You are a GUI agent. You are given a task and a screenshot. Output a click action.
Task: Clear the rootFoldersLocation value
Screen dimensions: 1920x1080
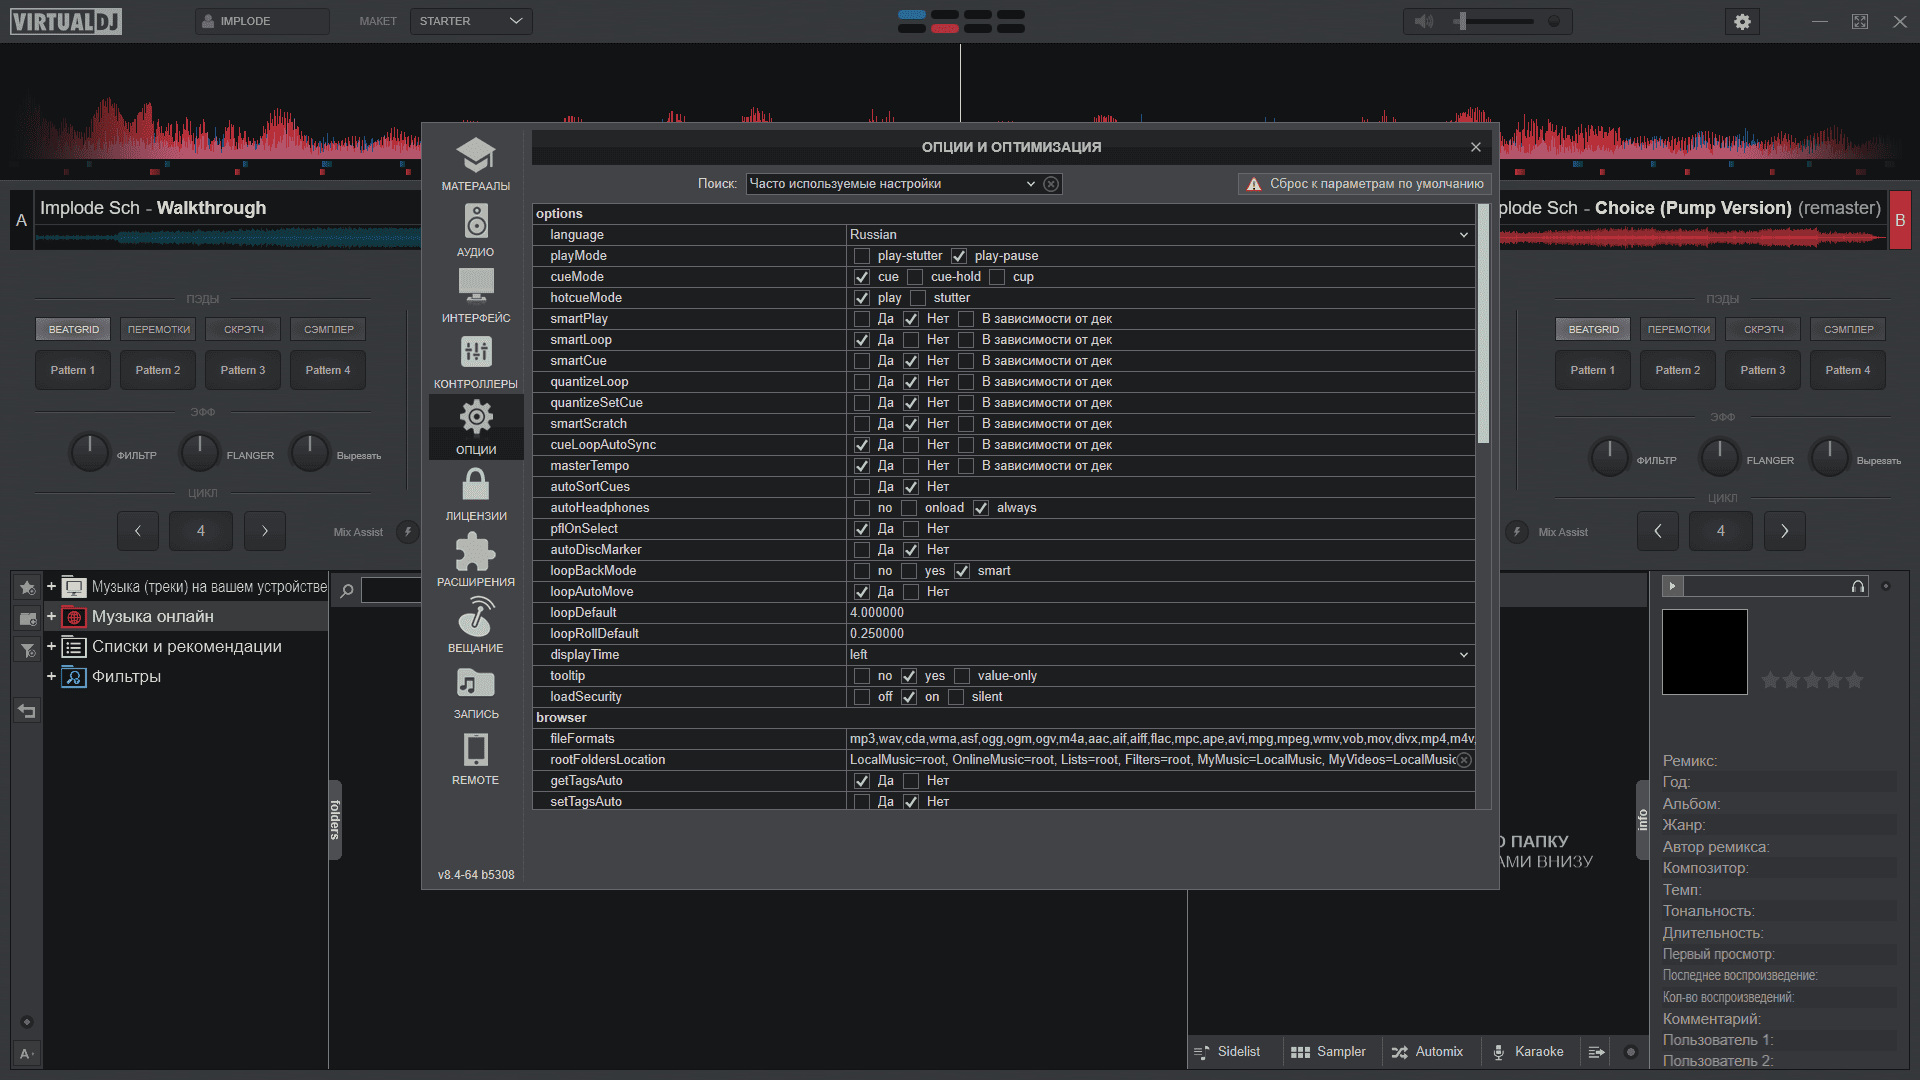click(x=1464, y=760)
